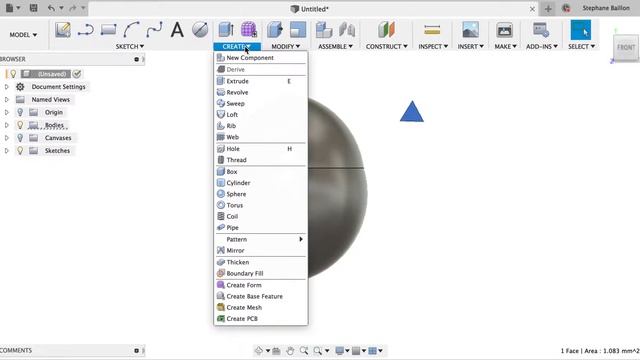
Task: Select the Create Sketch tool icon
Action: (x=63, y=30)
